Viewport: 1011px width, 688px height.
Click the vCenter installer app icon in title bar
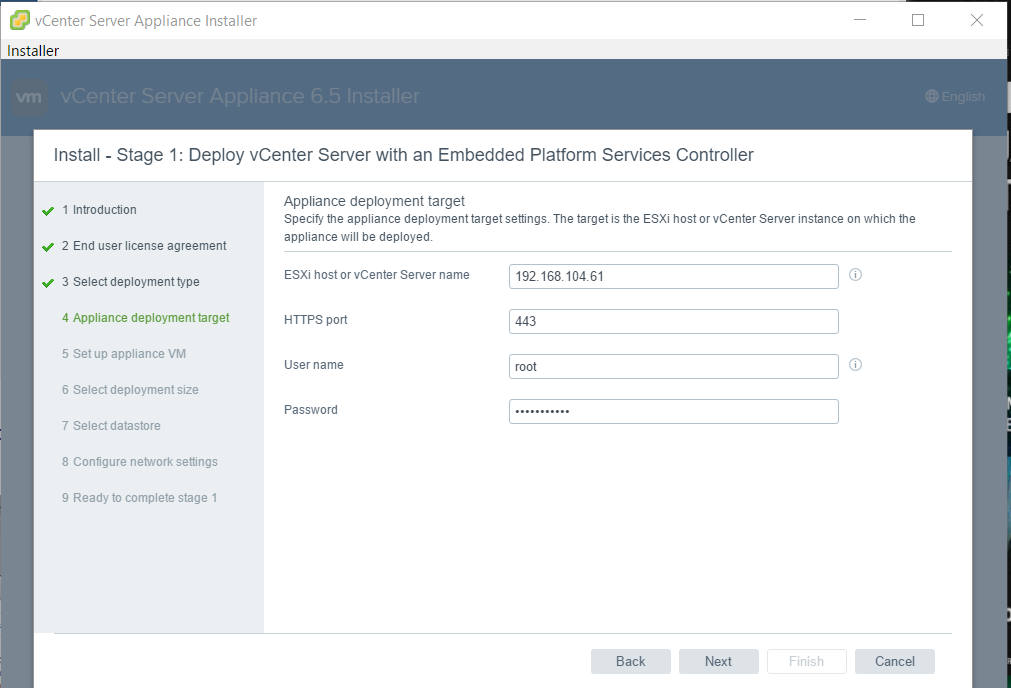click(20, 20)
